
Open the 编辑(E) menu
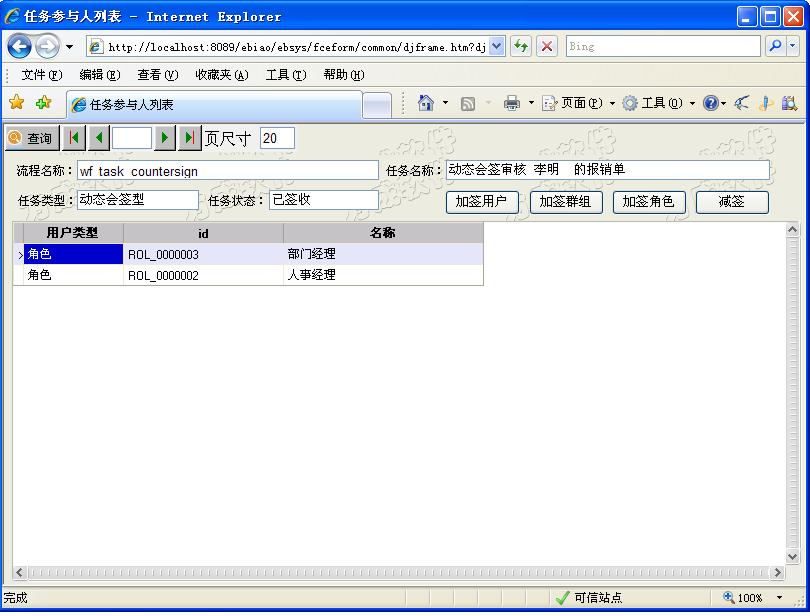pos(100,75)
